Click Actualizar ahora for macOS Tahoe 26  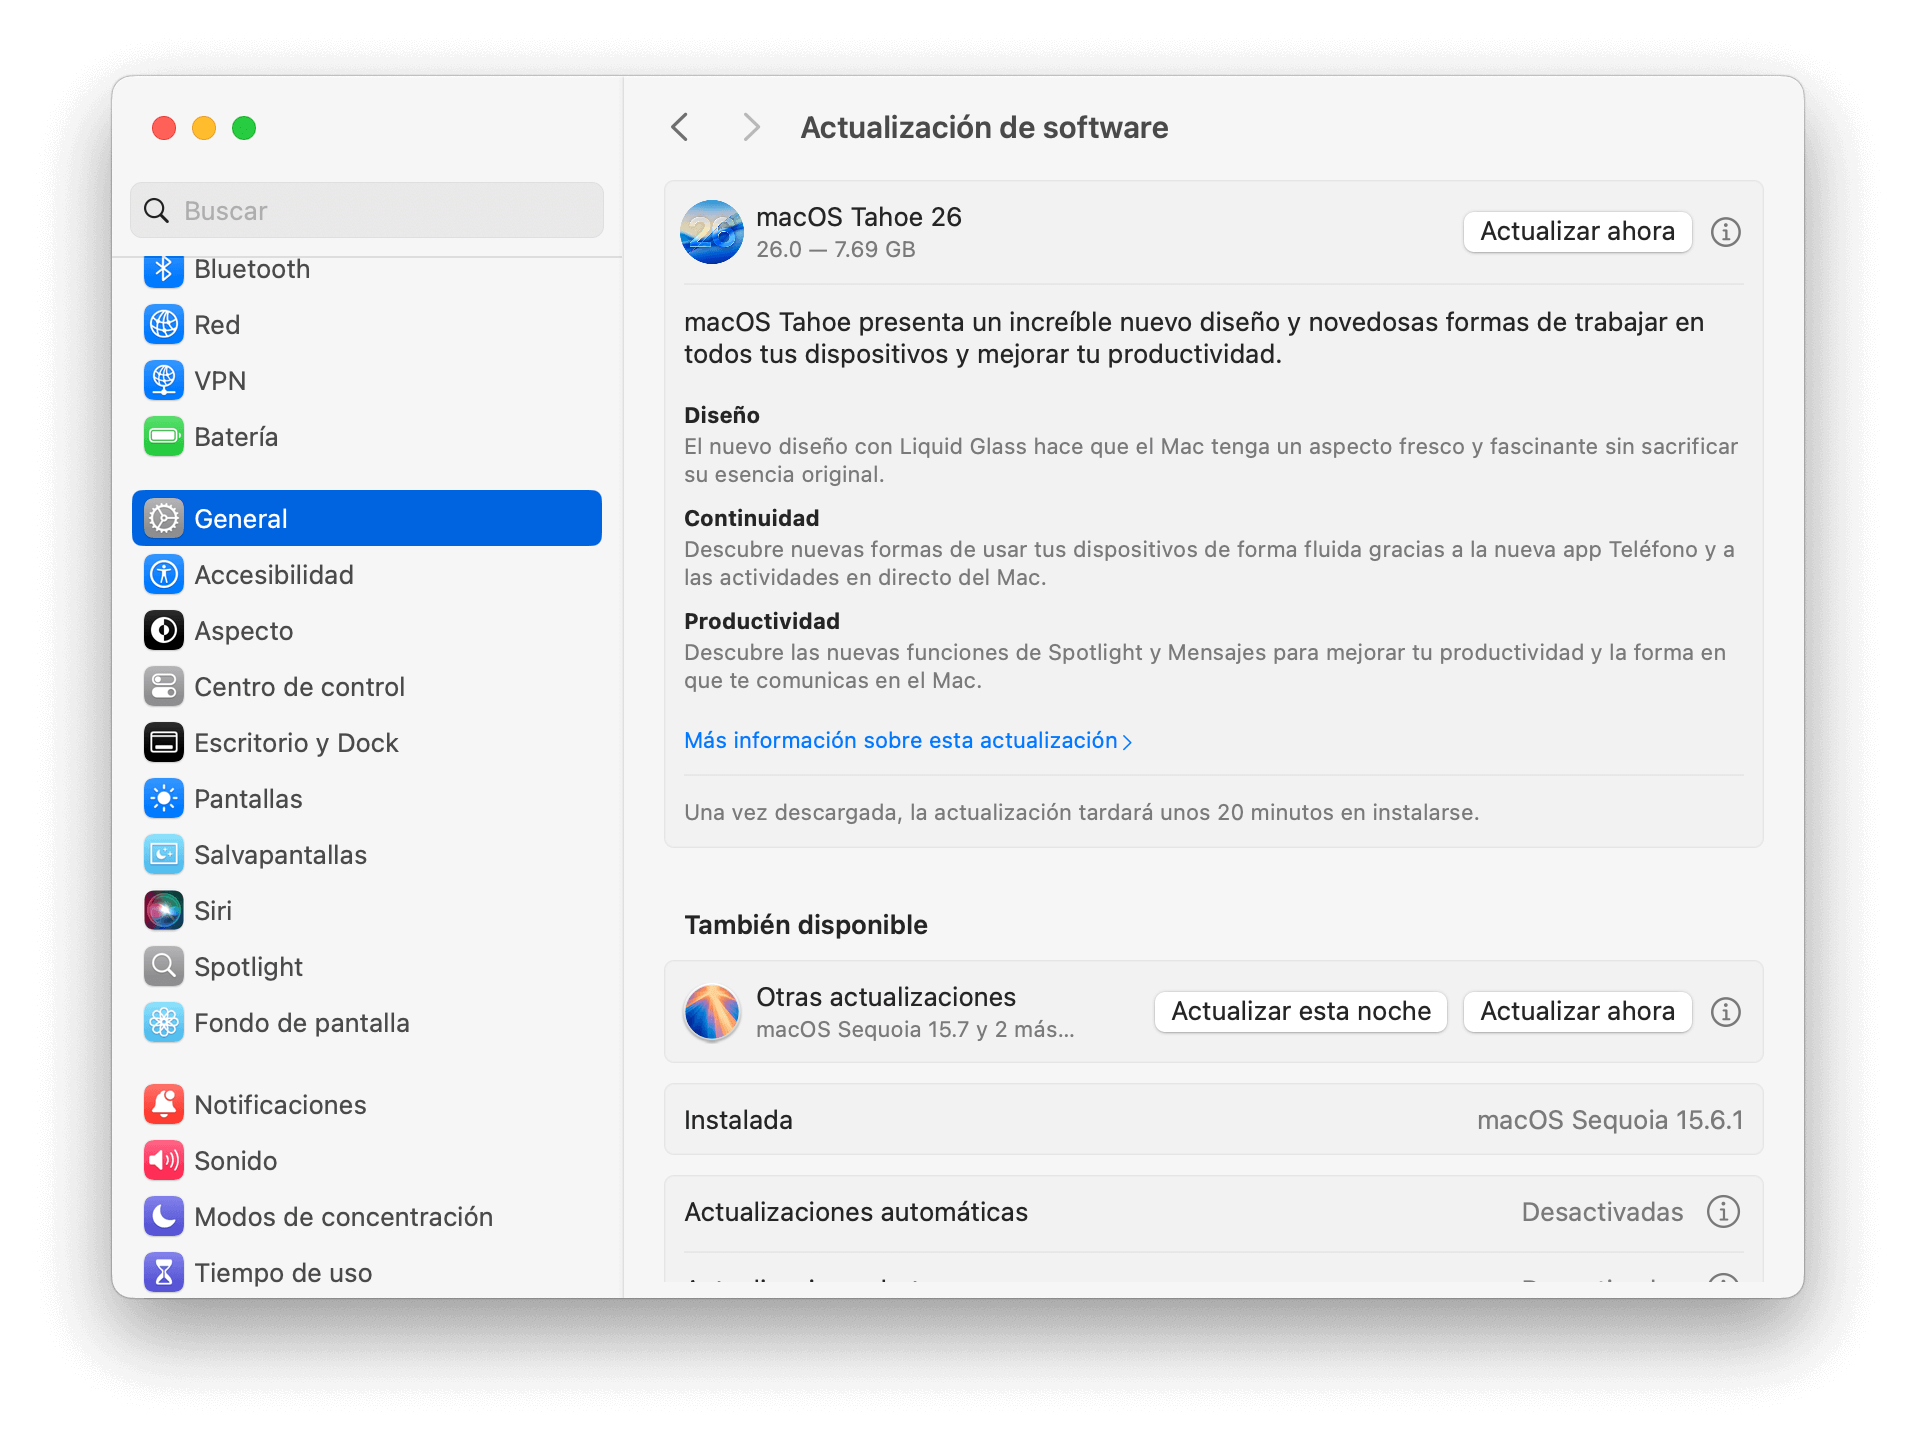coord(1577,232)
